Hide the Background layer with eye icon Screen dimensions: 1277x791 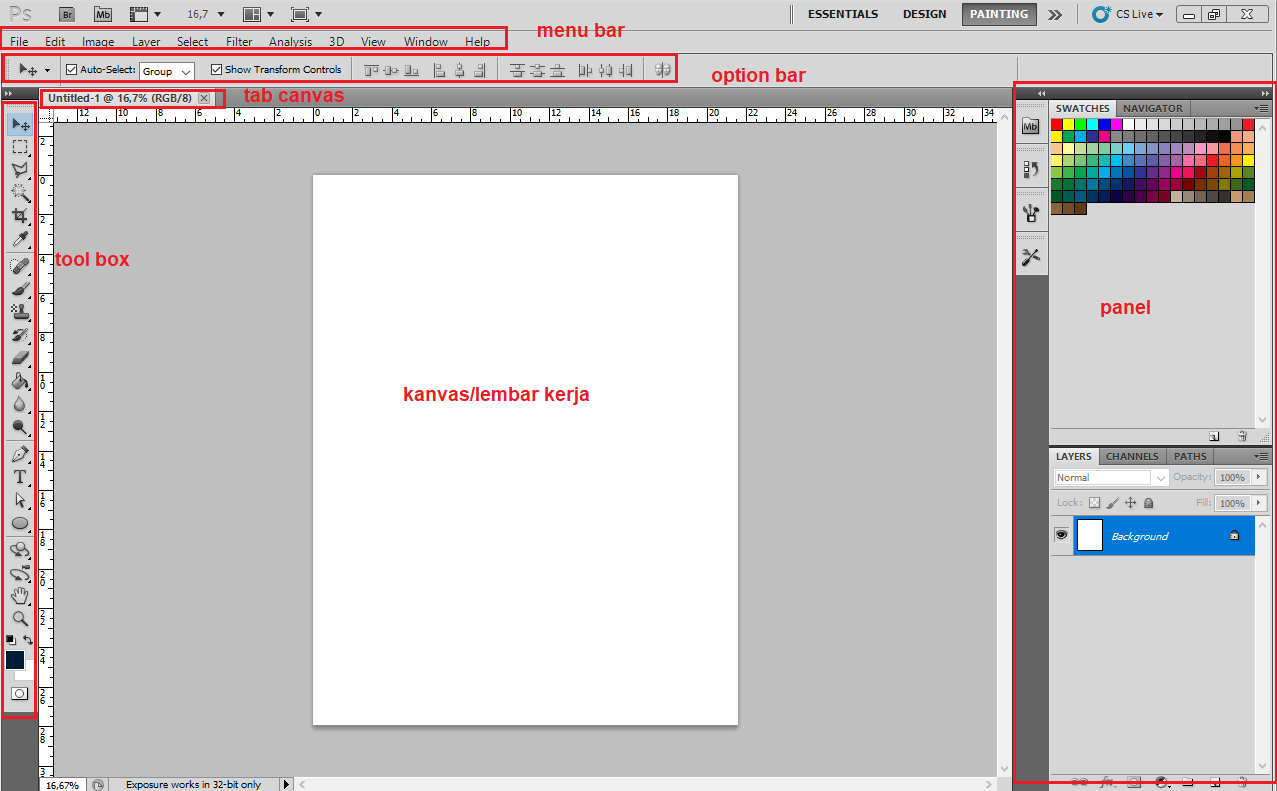click(x=1061, y=536)
